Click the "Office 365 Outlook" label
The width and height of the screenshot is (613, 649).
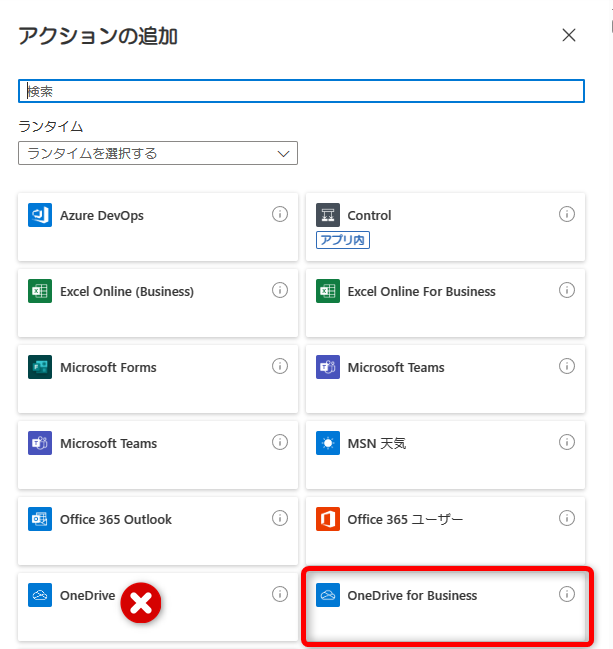(x=115, y=519)
